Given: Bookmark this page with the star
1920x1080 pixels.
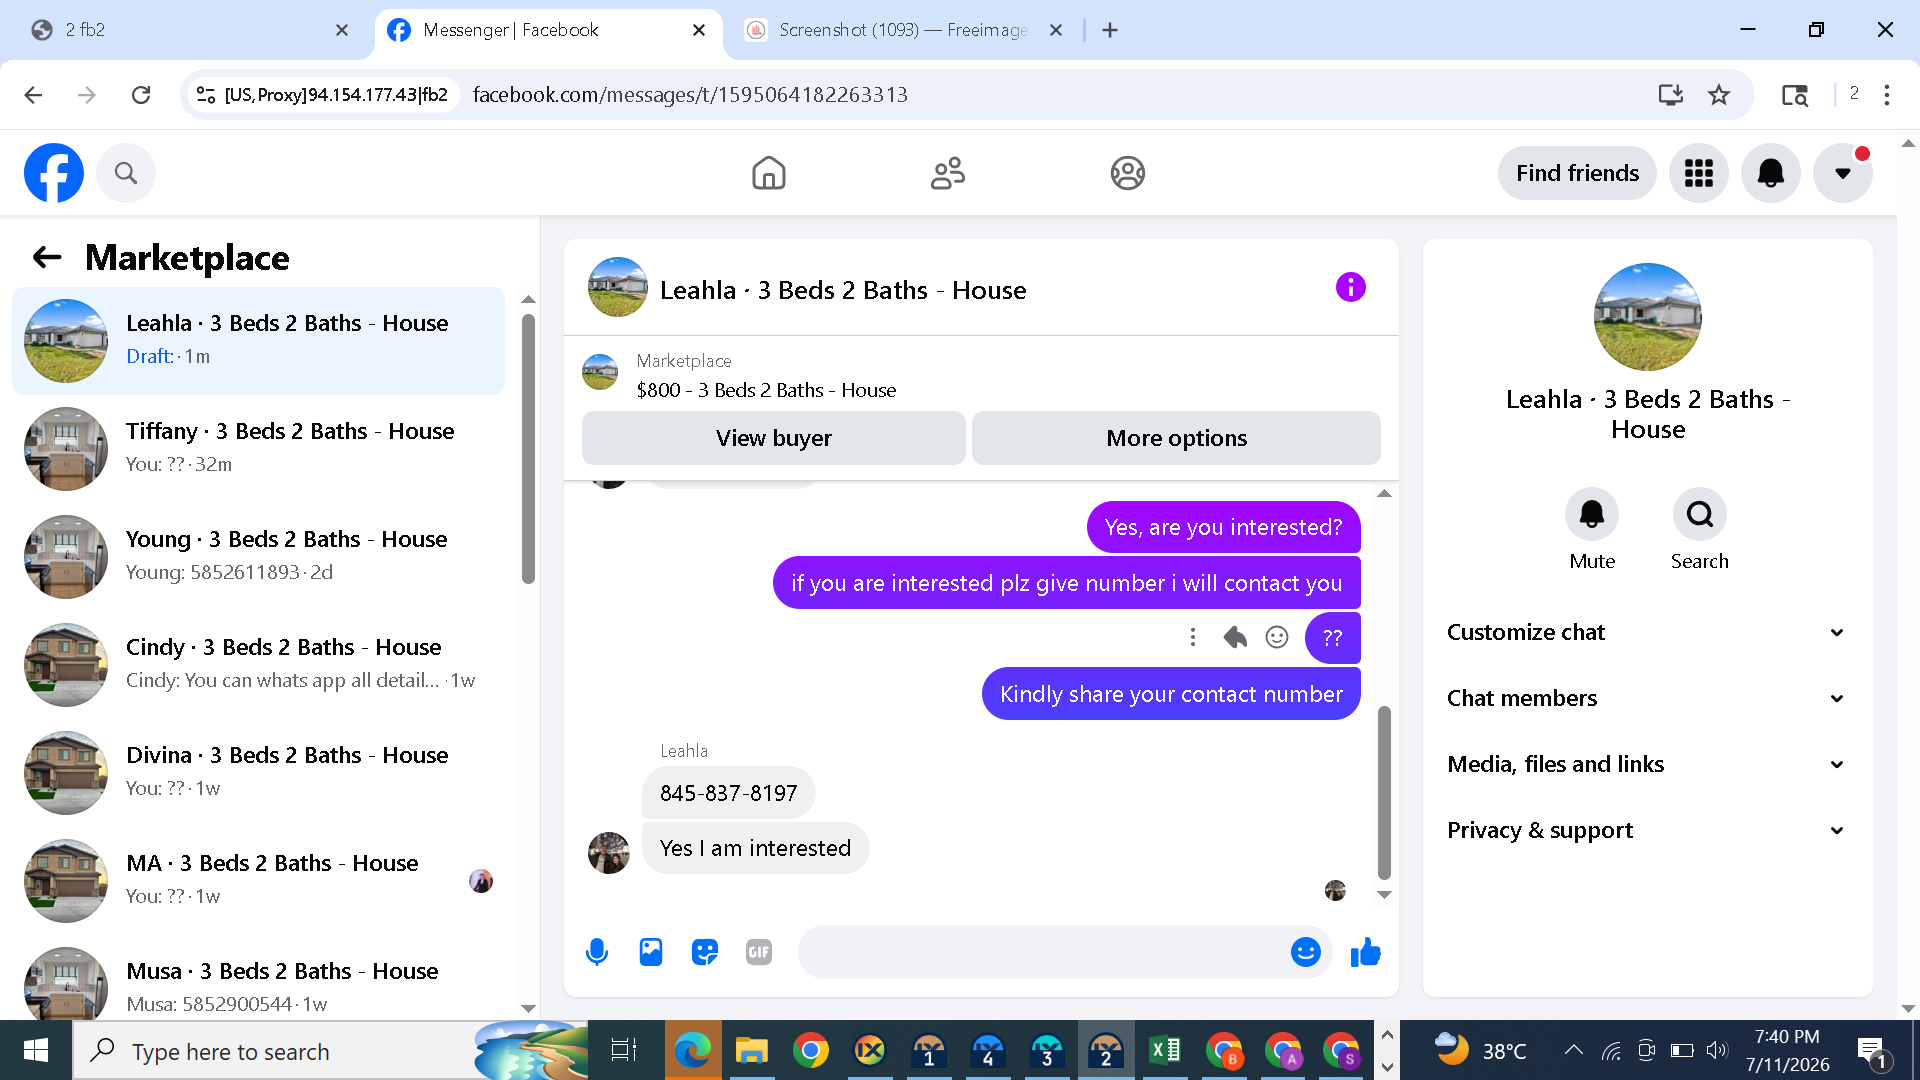Looking at the screenshot, I should [1719, 95].
